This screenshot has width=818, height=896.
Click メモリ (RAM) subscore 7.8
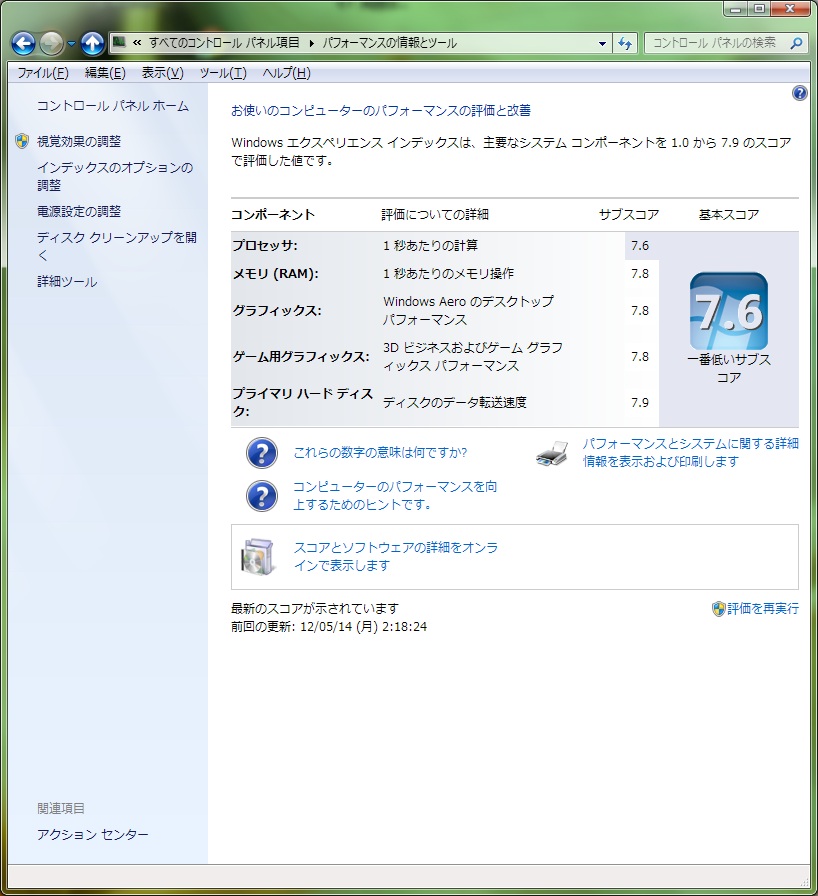[640, 274]
